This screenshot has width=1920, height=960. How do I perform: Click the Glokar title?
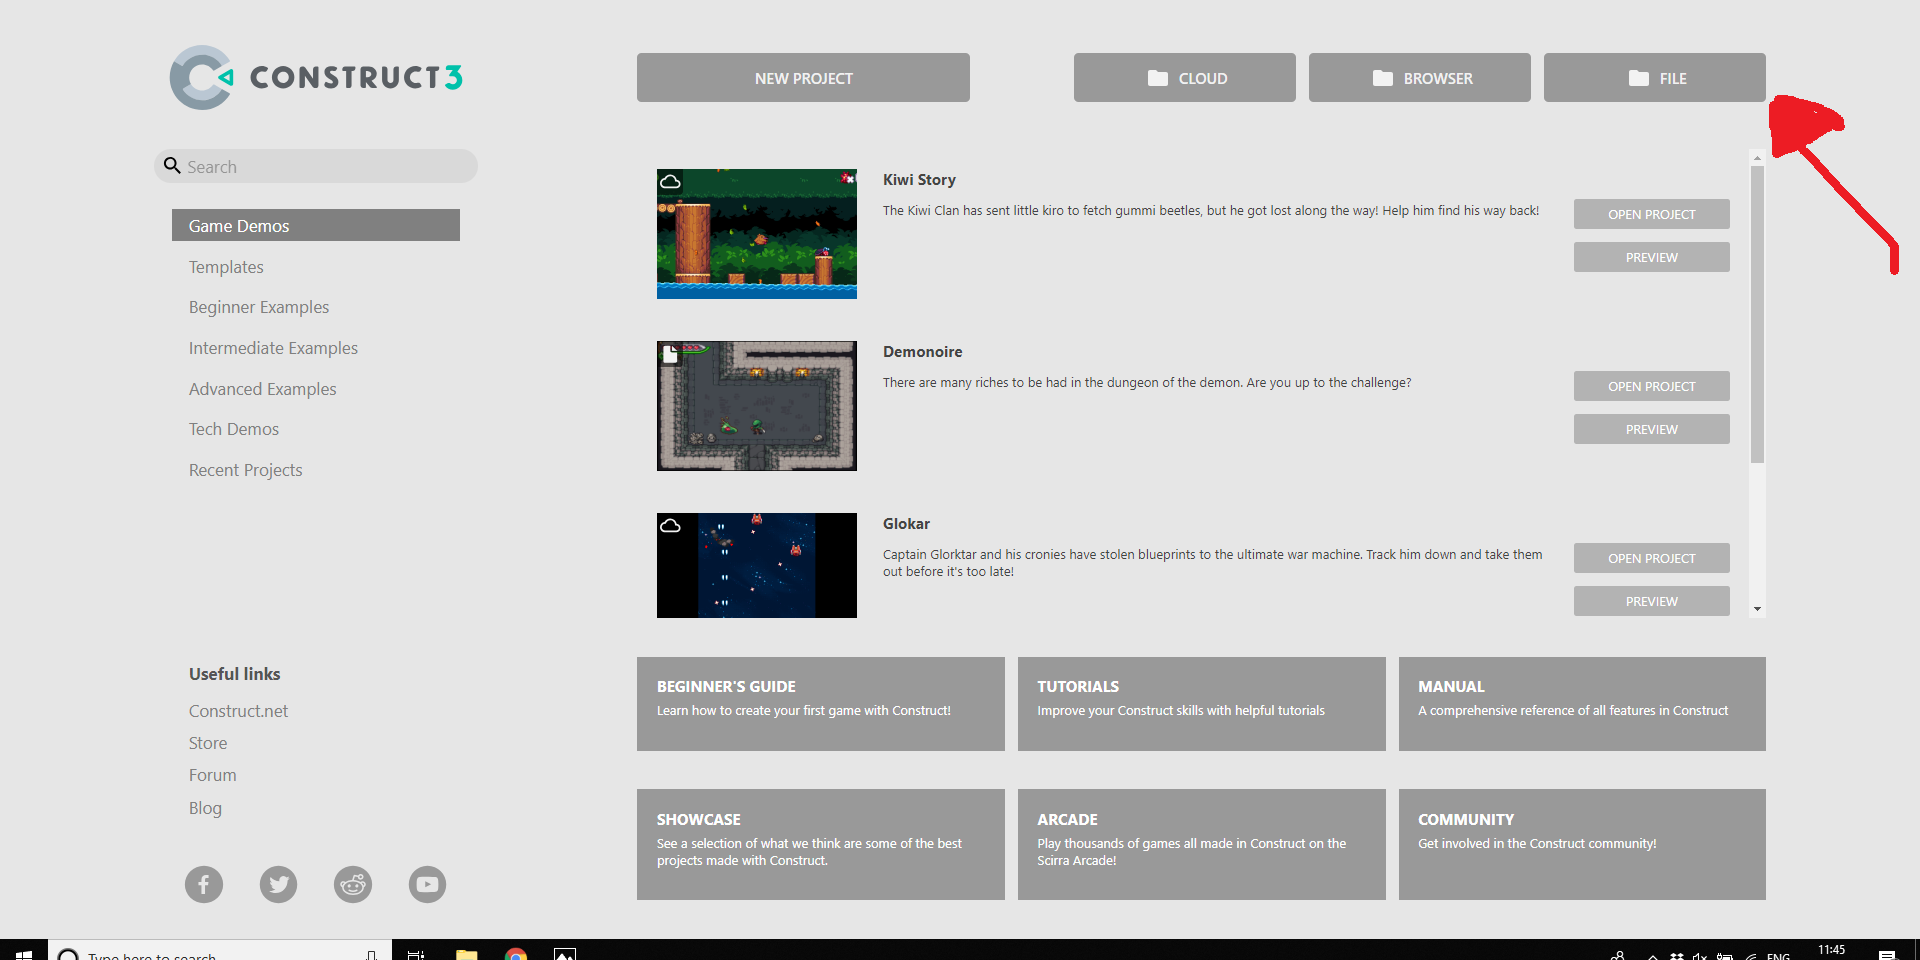pos(906,524)
